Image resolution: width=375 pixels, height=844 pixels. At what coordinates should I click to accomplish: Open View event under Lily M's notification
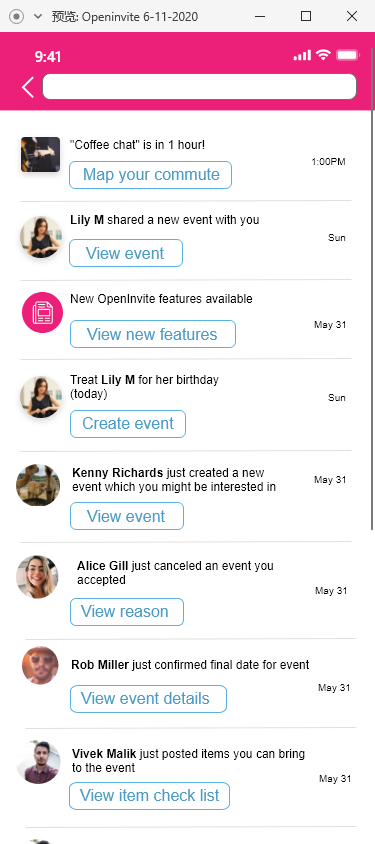click(x=126, y=253)
